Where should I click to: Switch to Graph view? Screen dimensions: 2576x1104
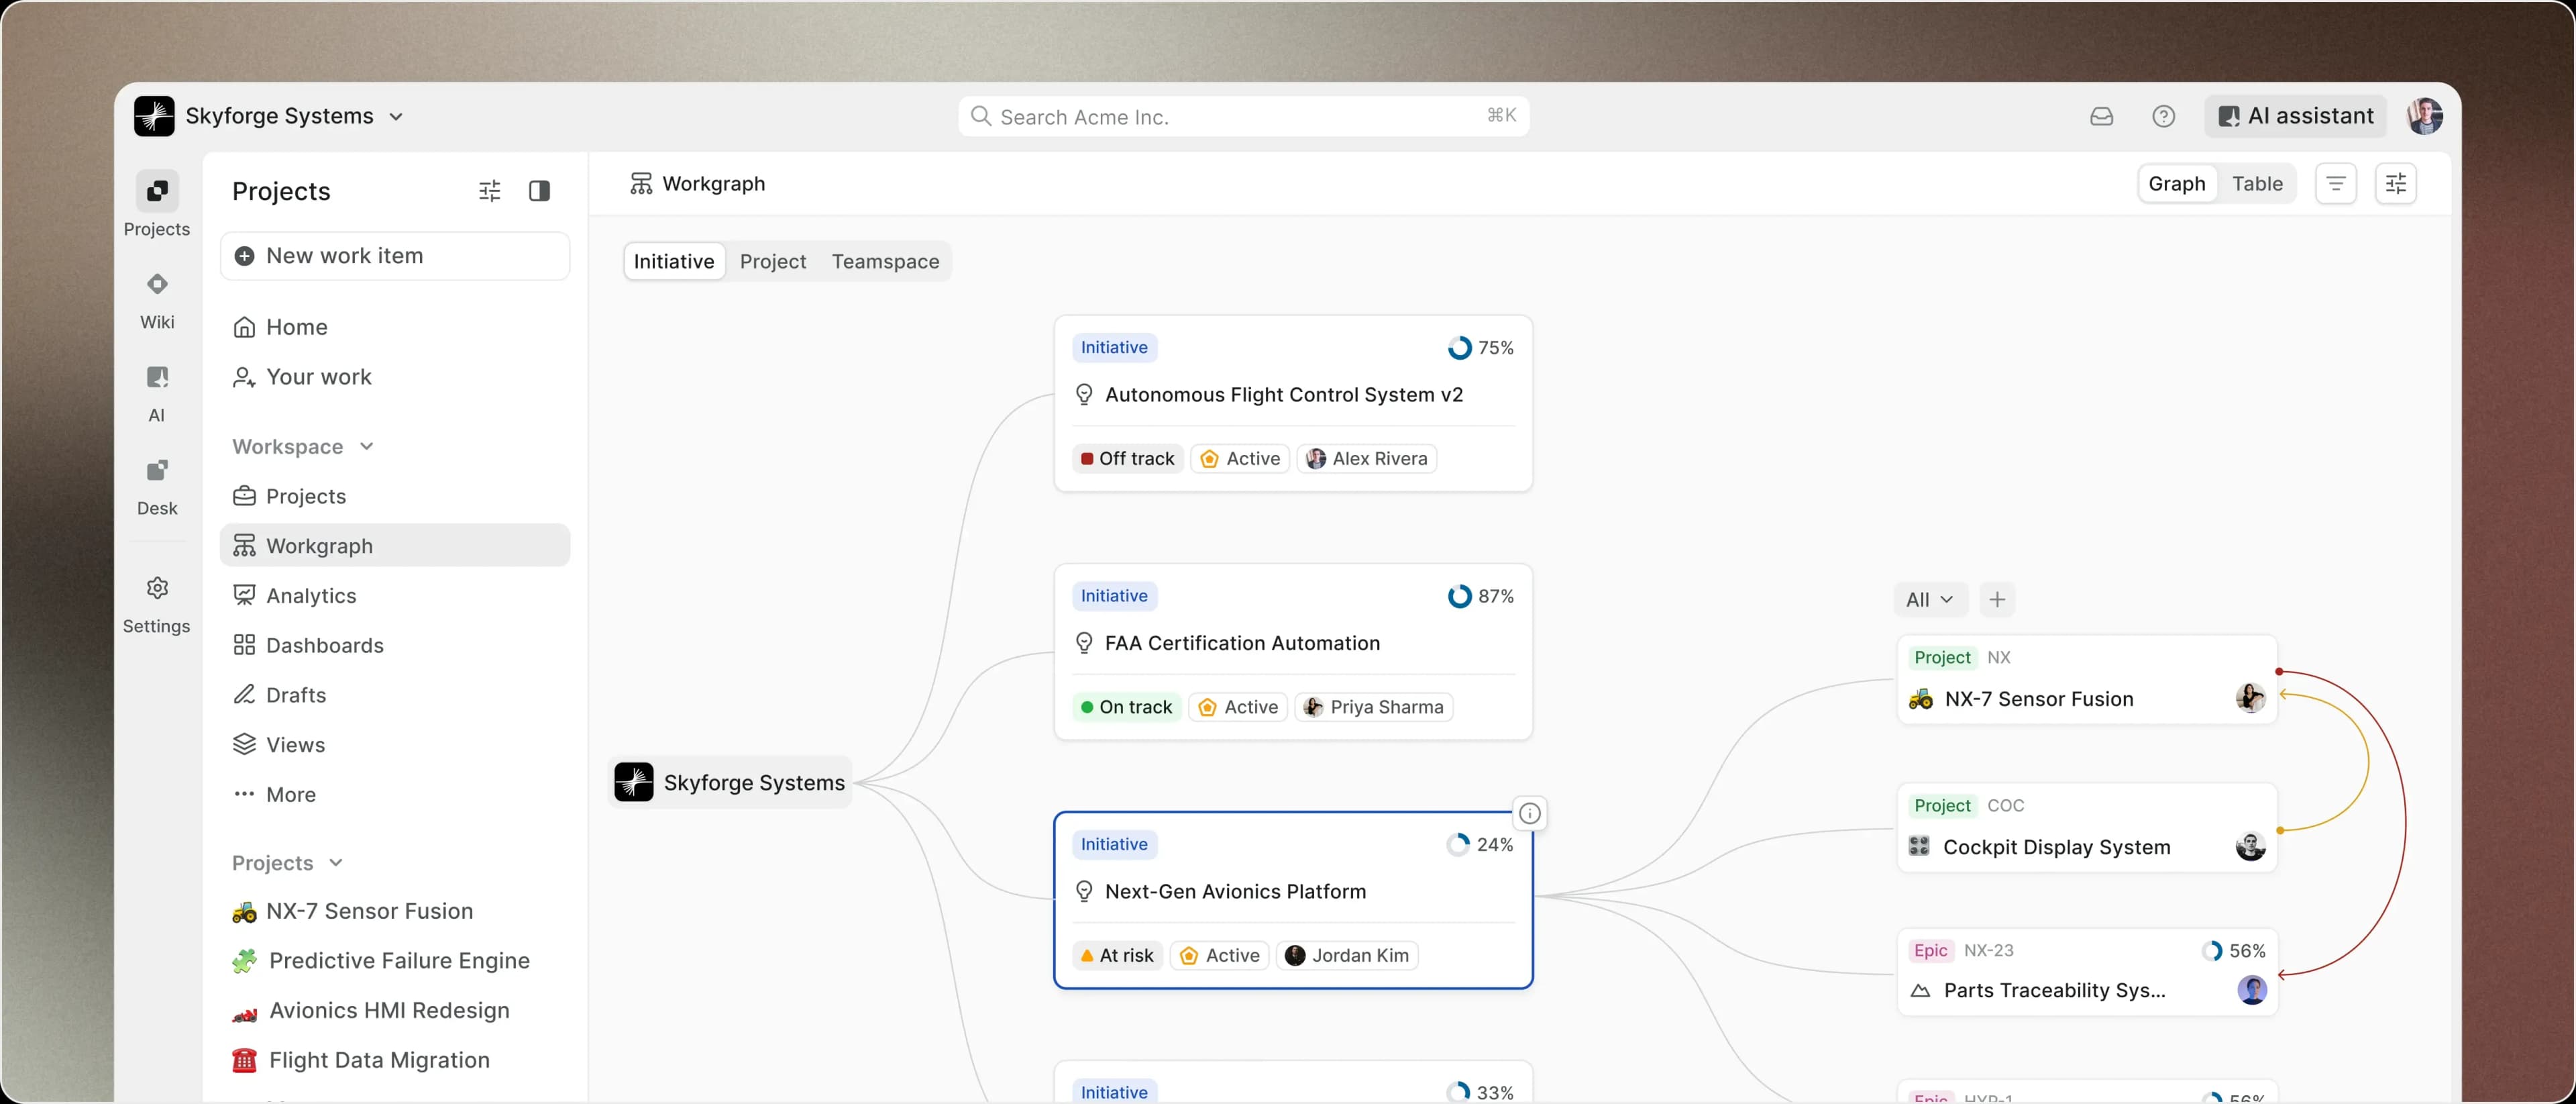pyautogui.click(x=2177, y=184)
